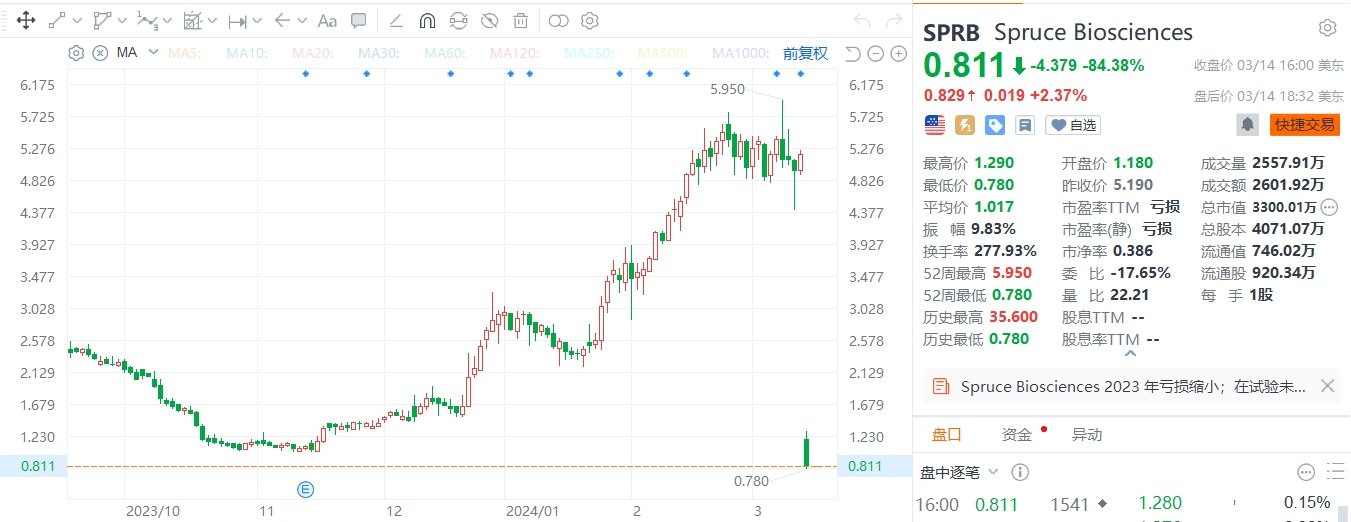Add a comment bubble annotation
This screenshot has width=1351, height=522.
359,20
